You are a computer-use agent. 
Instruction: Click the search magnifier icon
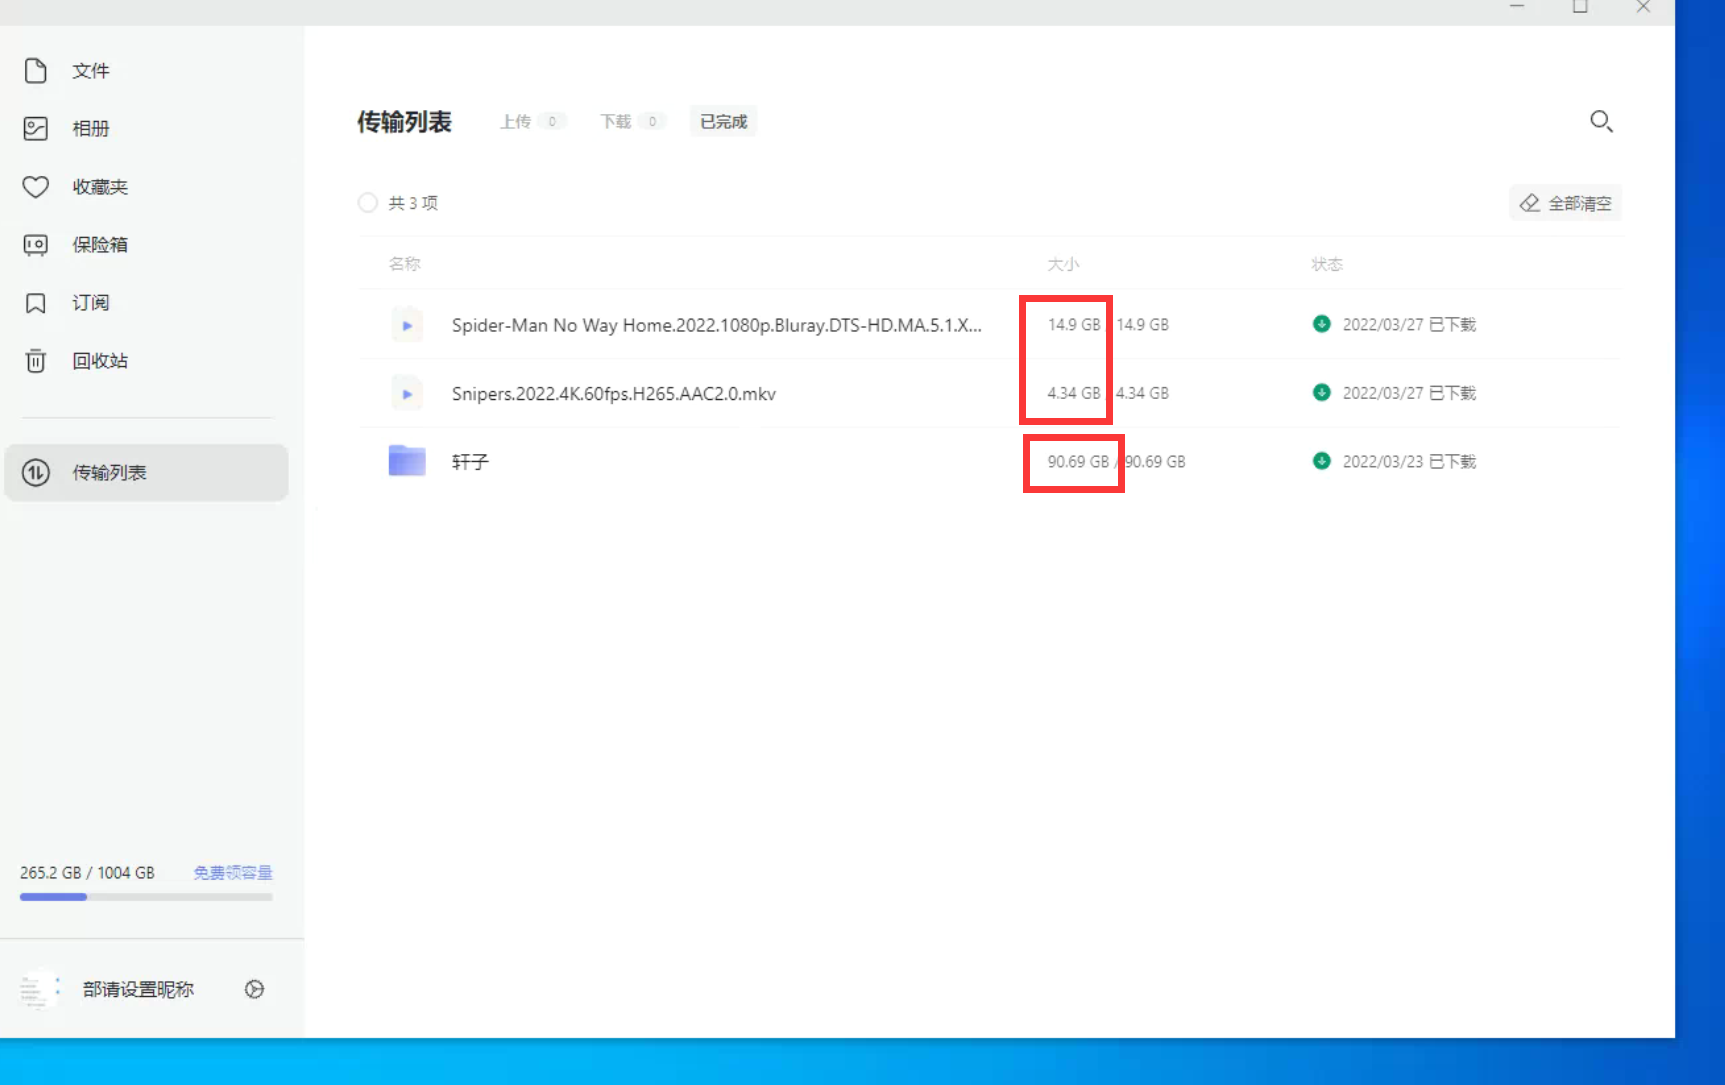[x=1600, y=122]
